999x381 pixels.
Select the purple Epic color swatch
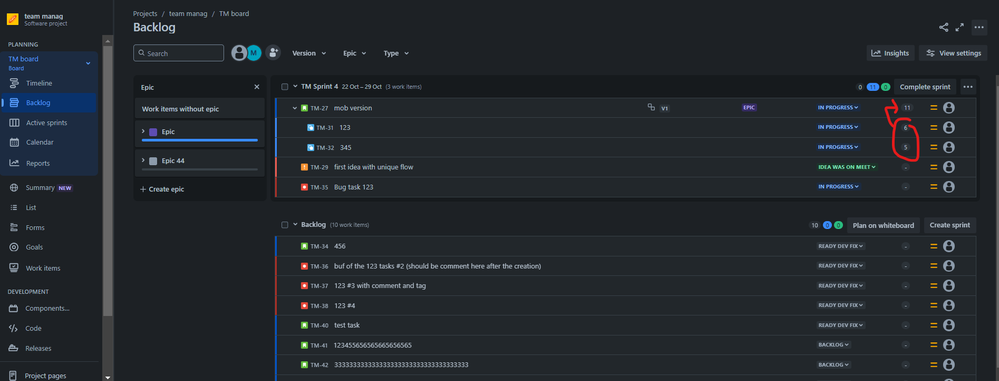point(153,132)
